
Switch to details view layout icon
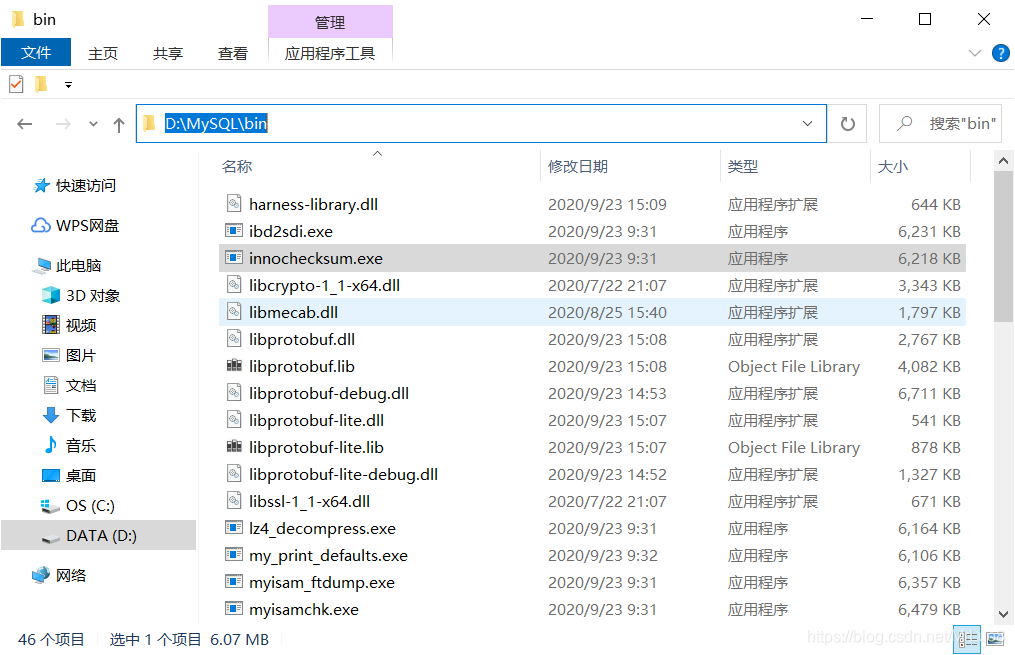968,639
